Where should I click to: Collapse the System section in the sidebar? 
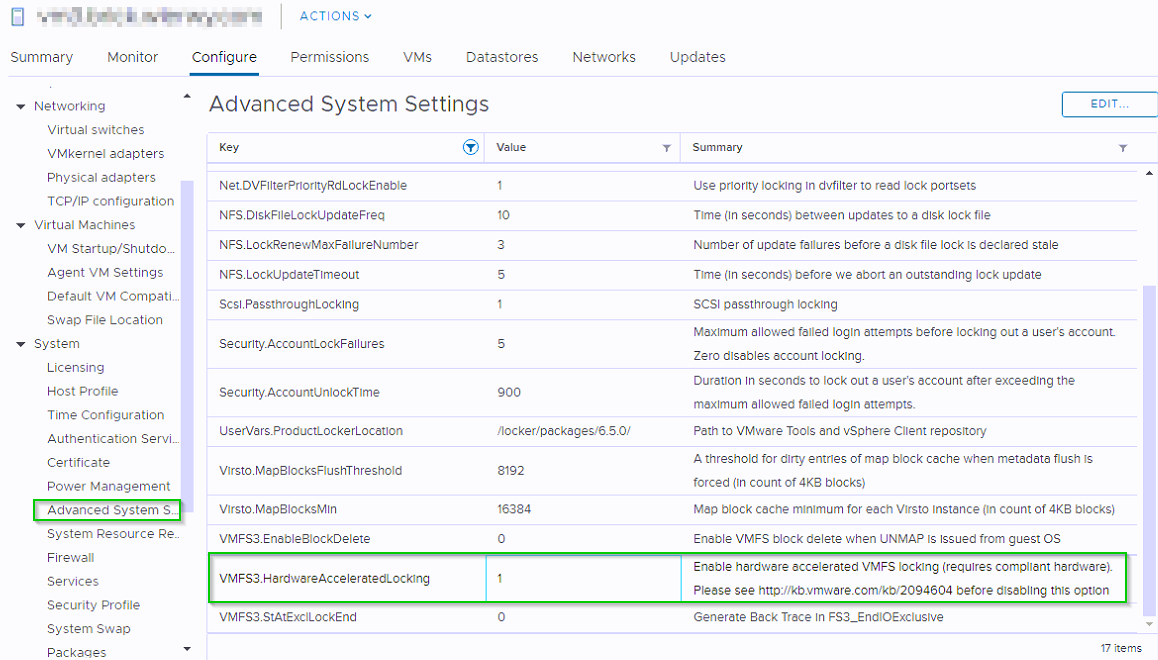[x=21, y=345]
